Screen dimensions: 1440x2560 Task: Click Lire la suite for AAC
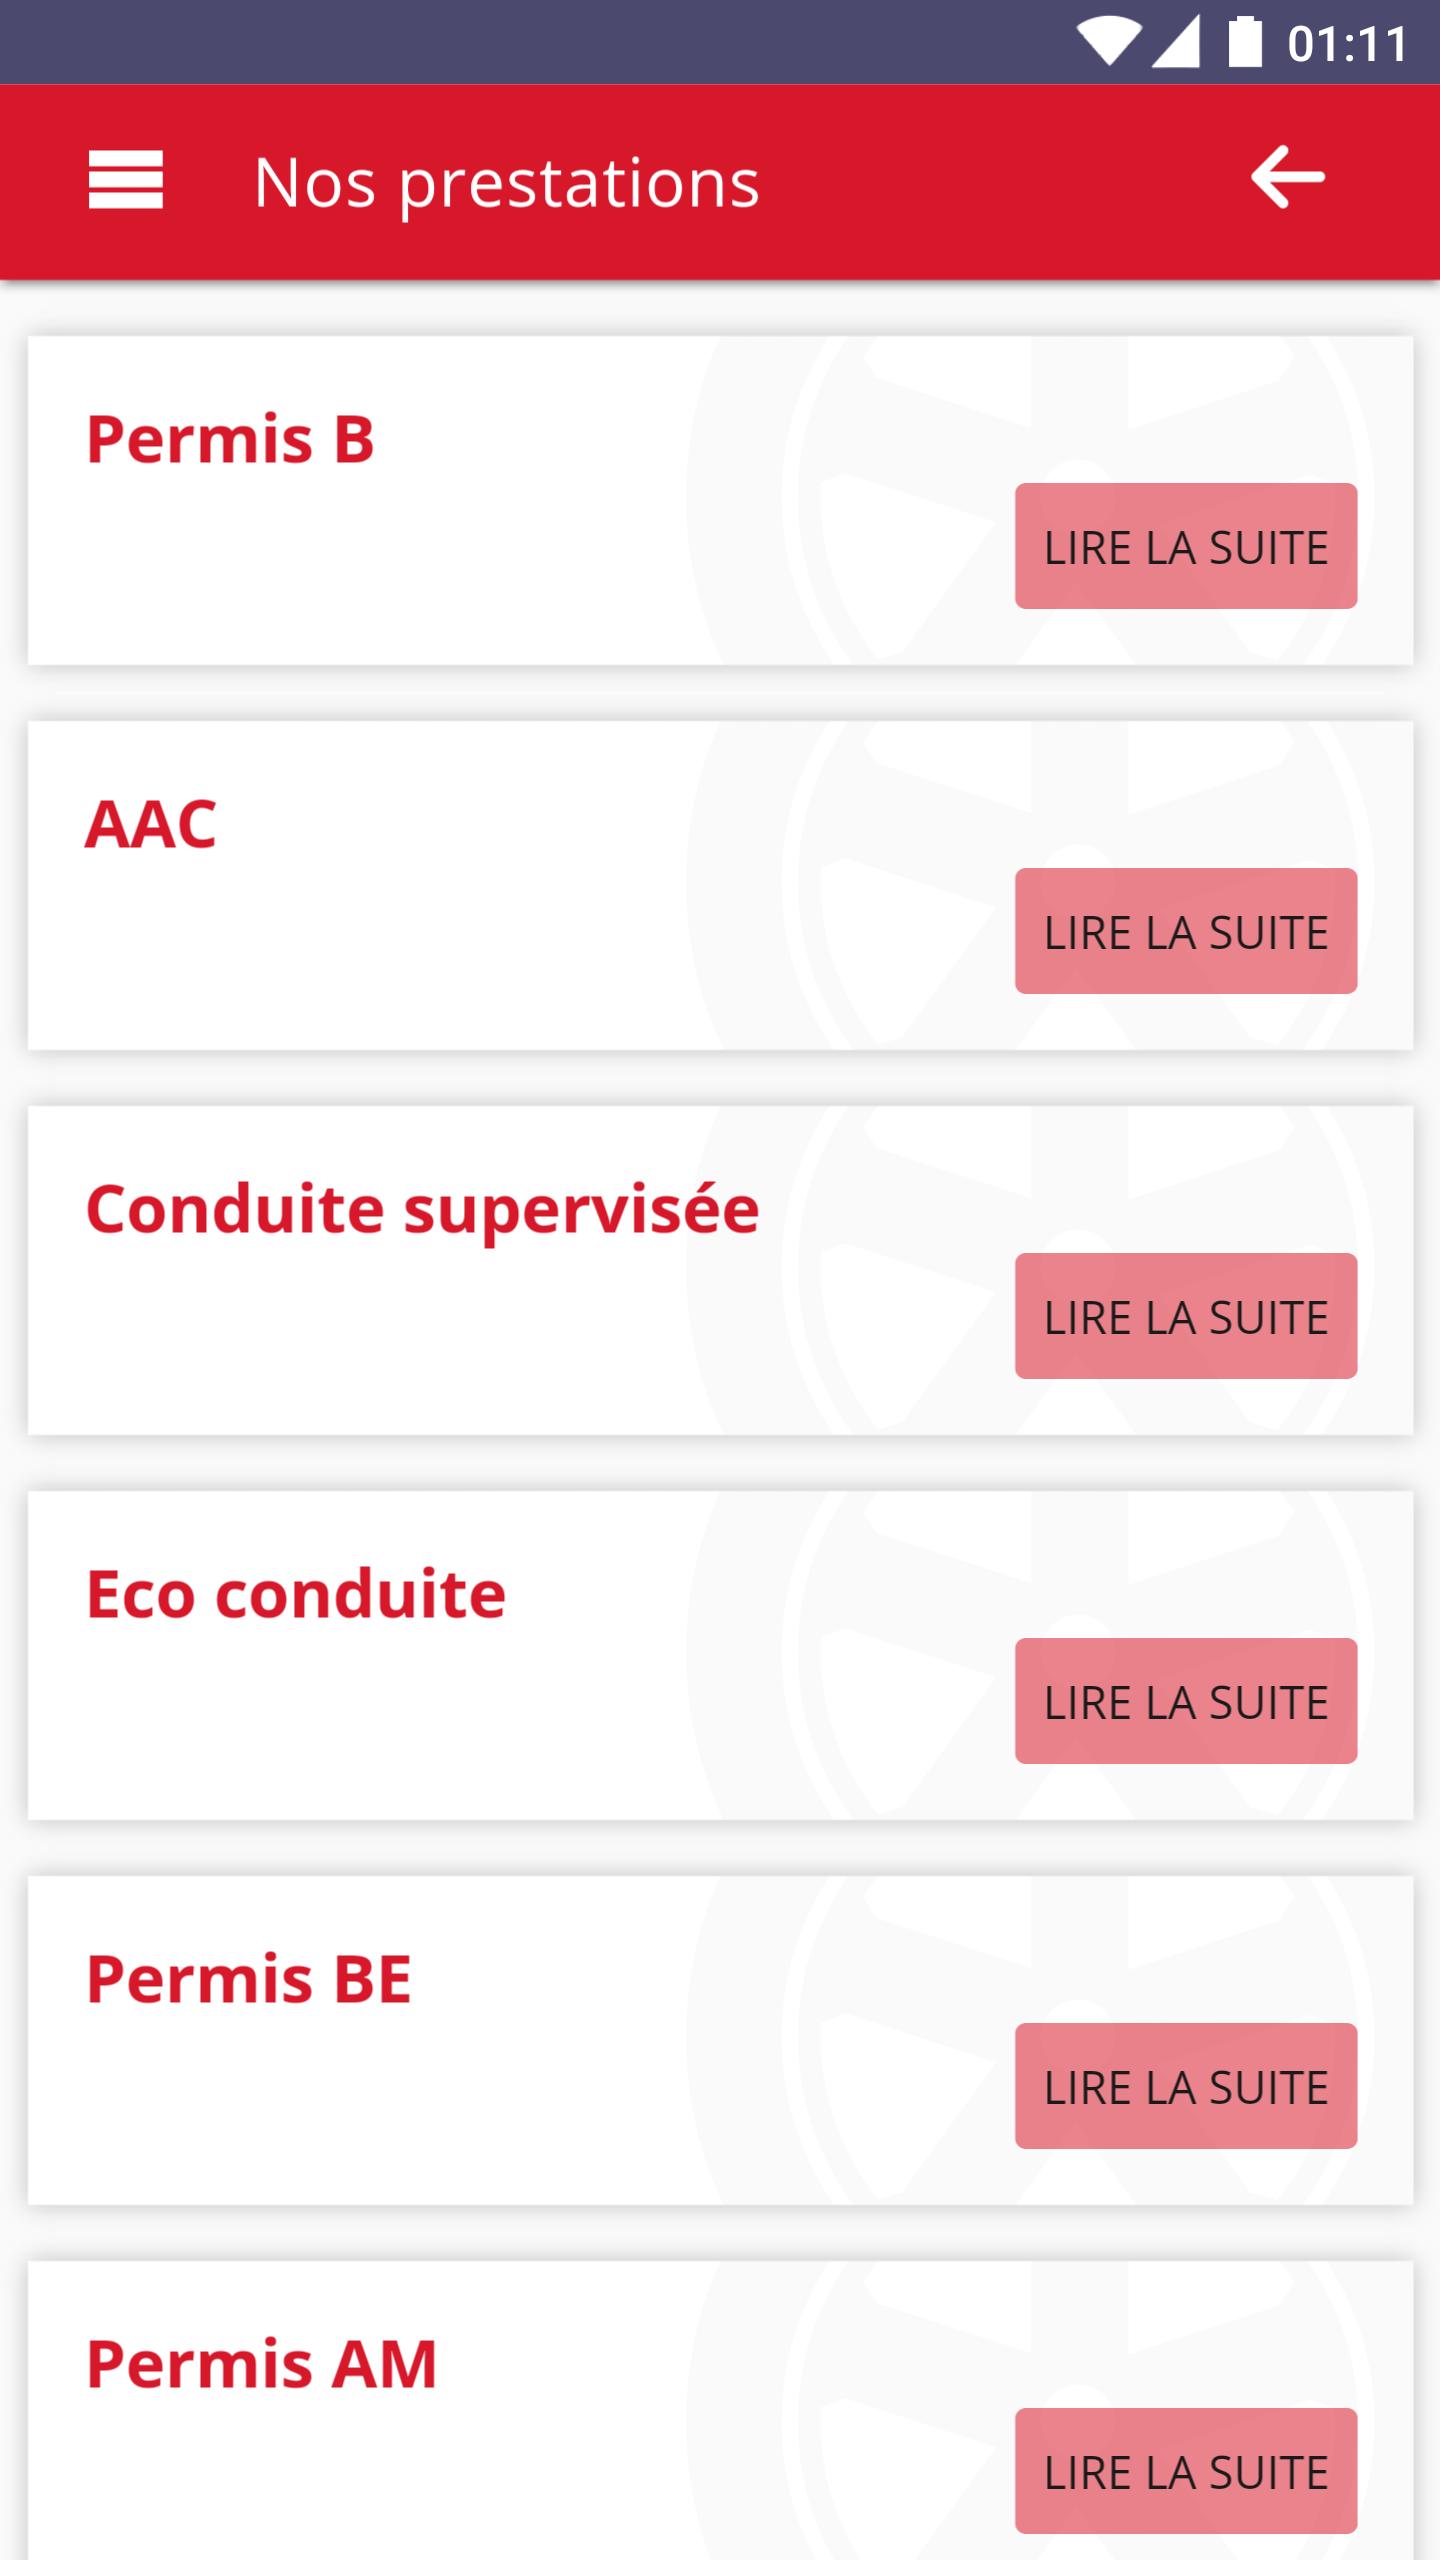[1185, 931]
